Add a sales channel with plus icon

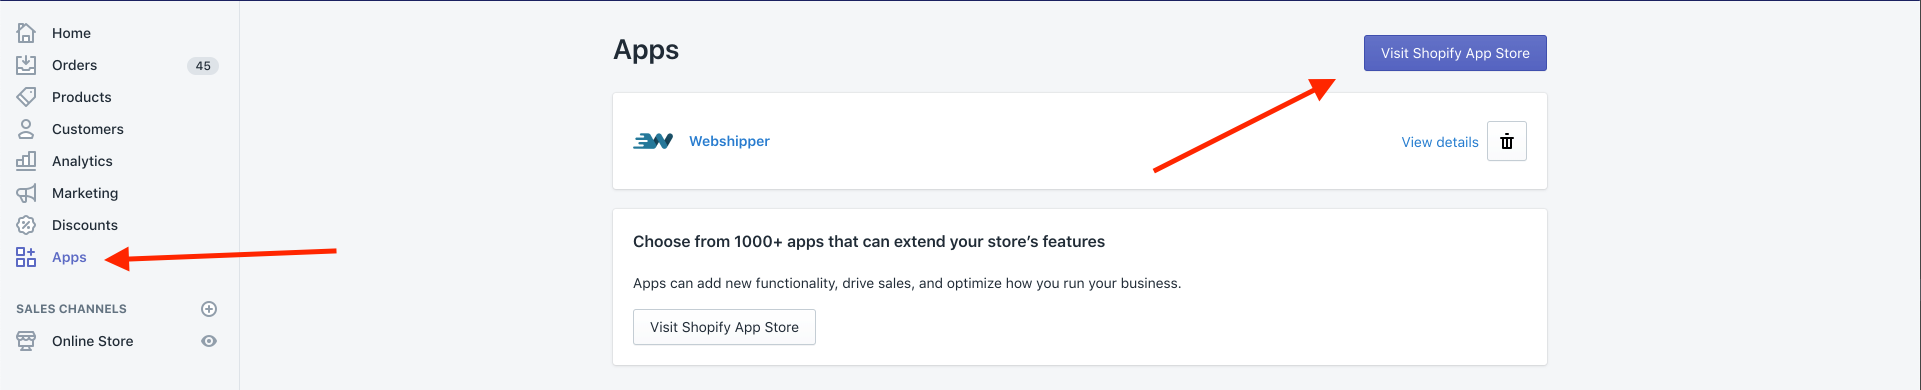[209, 309]
